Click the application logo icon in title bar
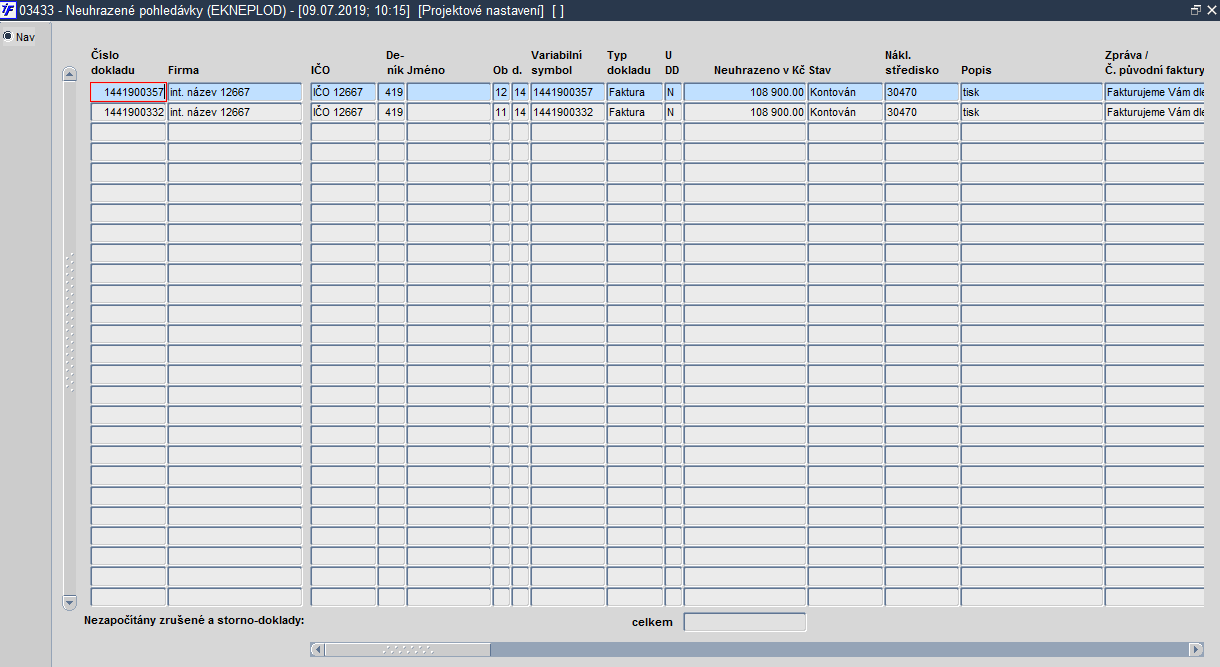Screen dimensions: 1220x667 9,9
